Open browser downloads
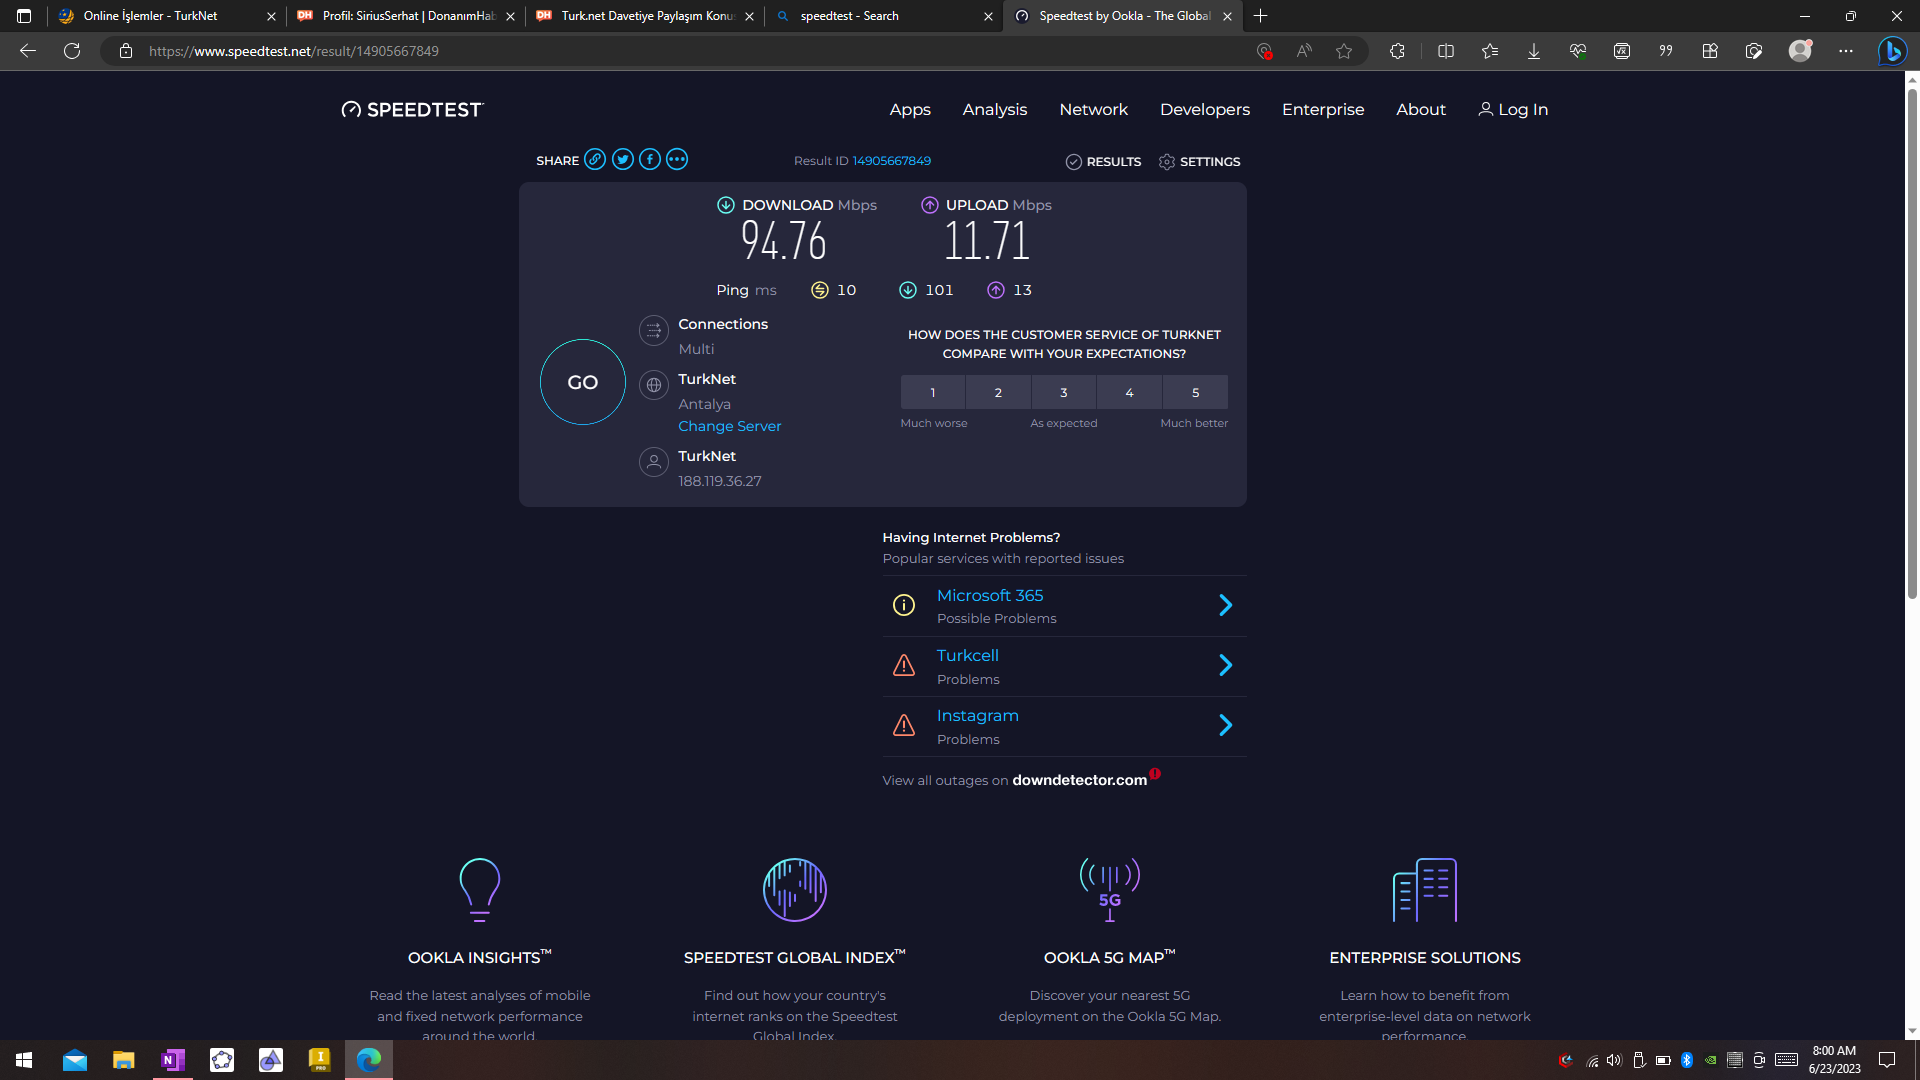Viewport: 1920px width, 1080px height. point(1534,51)
